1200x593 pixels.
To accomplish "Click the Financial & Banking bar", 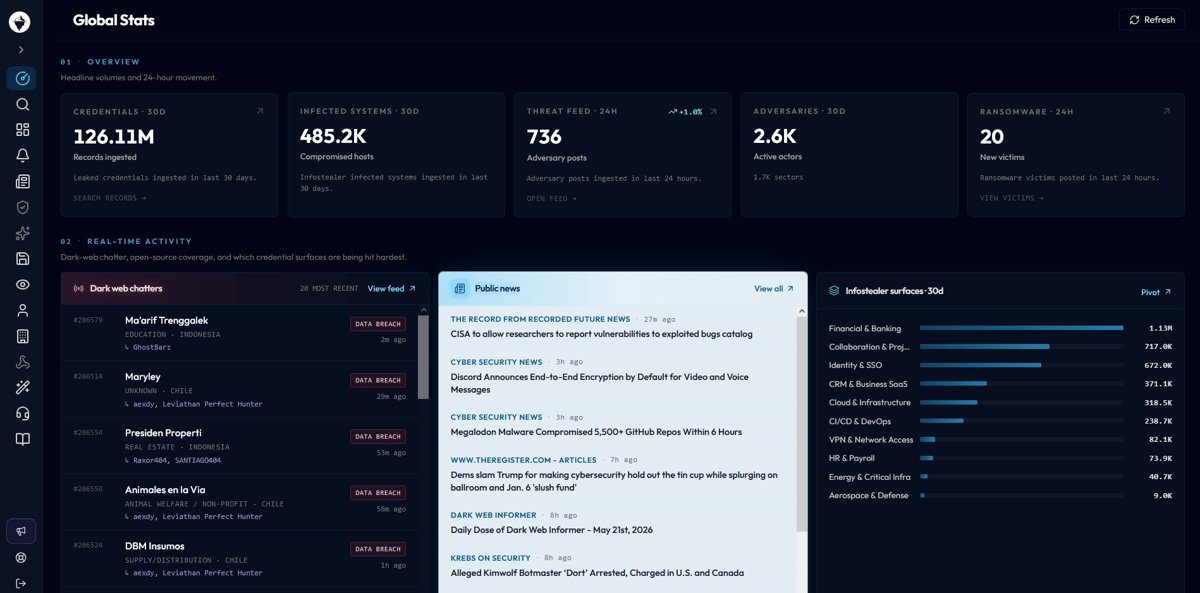I will (x=1021, y=328).
